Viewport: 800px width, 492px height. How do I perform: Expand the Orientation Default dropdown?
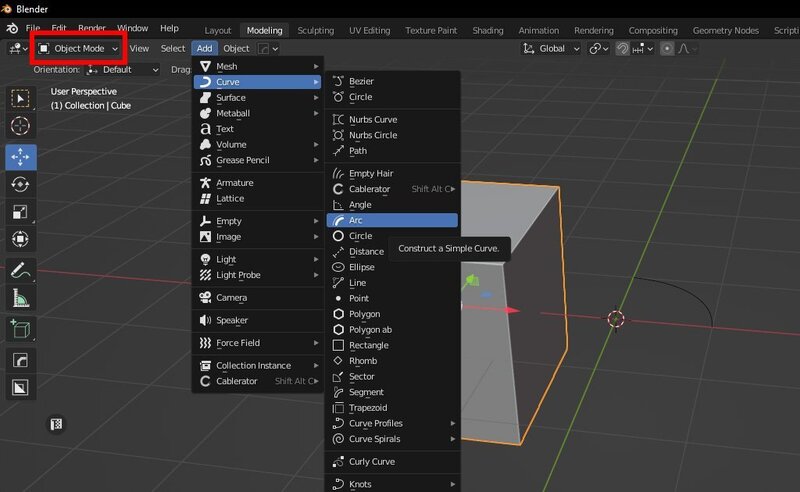(x=123, y=70)
